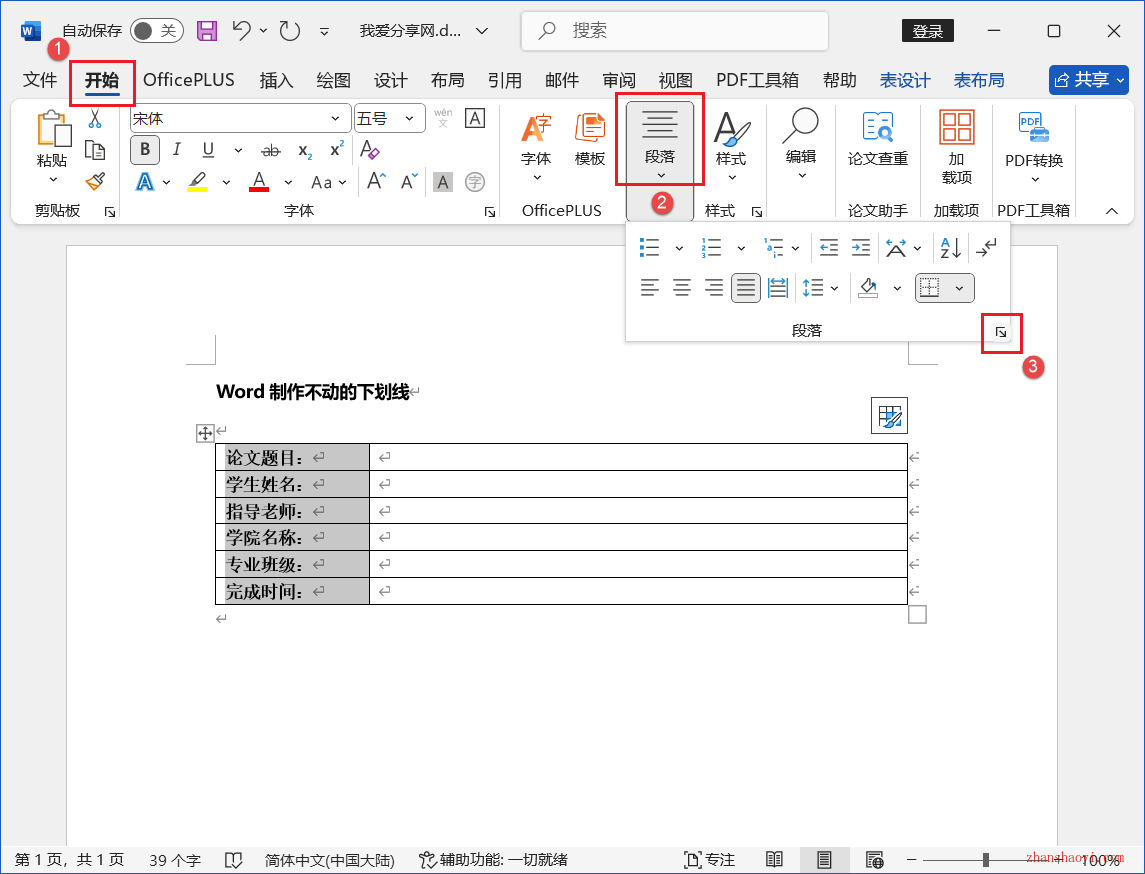Click the Enclosed character icon
The width and height of the screenshot is (1145, 874).
click(475, 182)
